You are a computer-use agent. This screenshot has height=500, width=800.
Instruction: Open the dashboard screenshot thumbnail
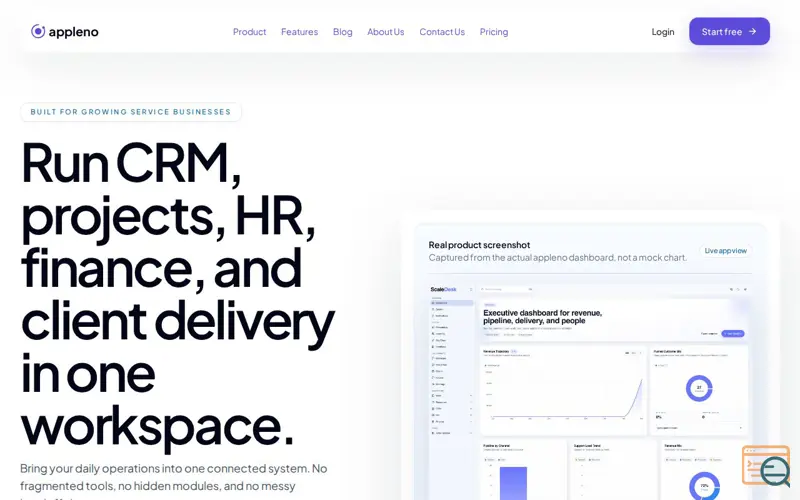(589, 391)
